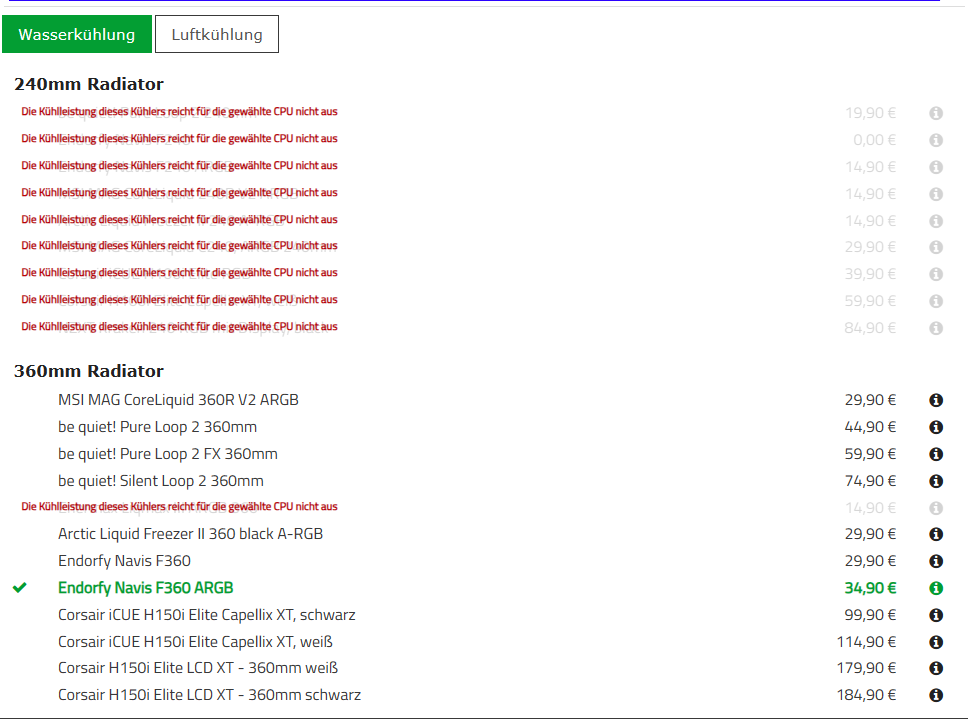Click the greyed 0,00 € price
Viewport: 968px width, 720px height.
click(875, 140)
